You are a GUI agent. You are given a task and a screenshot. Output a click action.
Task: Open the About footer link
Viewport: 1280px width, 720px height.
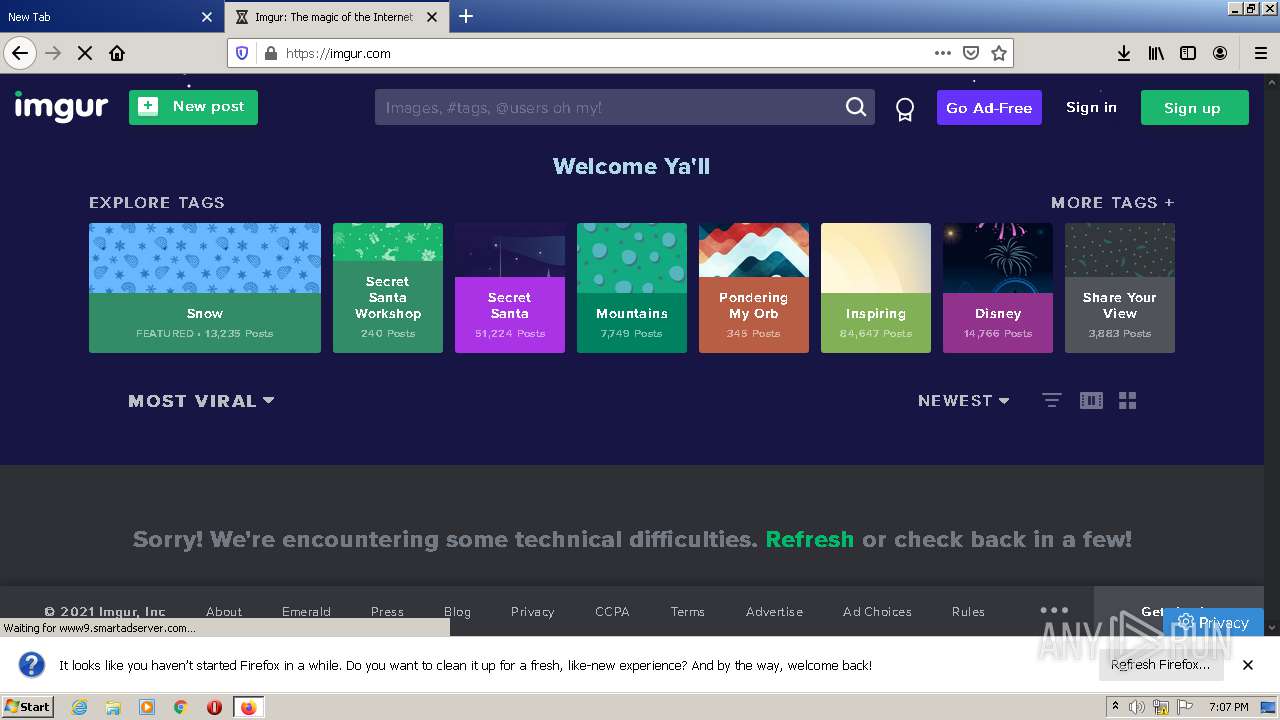pyautogui.click(x=224, y=611)
